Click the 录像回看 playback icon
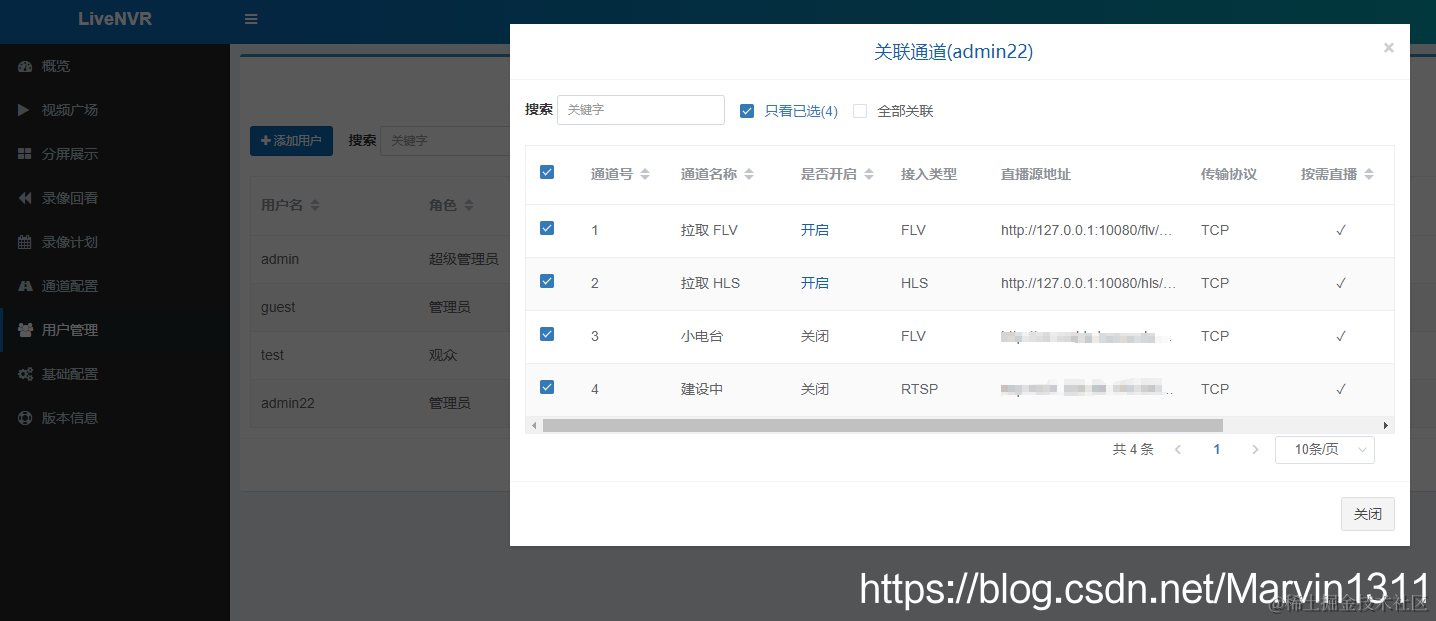The height and width of the screenshot is (621, 1436). (23, 198)
